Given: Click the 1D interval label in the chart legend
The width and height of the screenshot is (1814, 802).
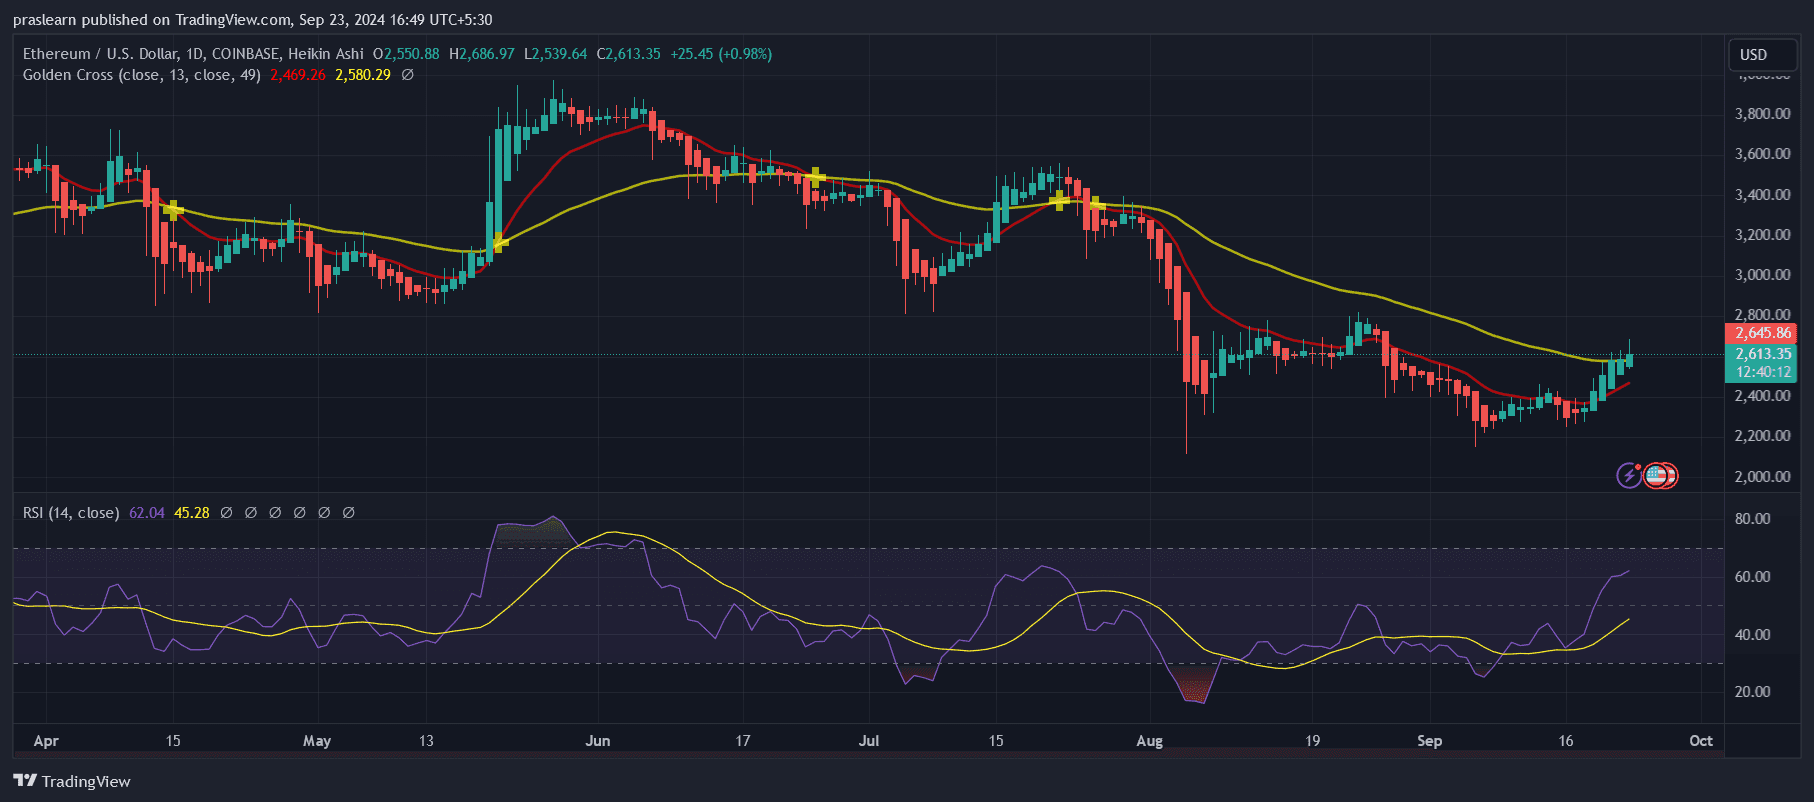Looking at the screenshot, I should point(194,54).
